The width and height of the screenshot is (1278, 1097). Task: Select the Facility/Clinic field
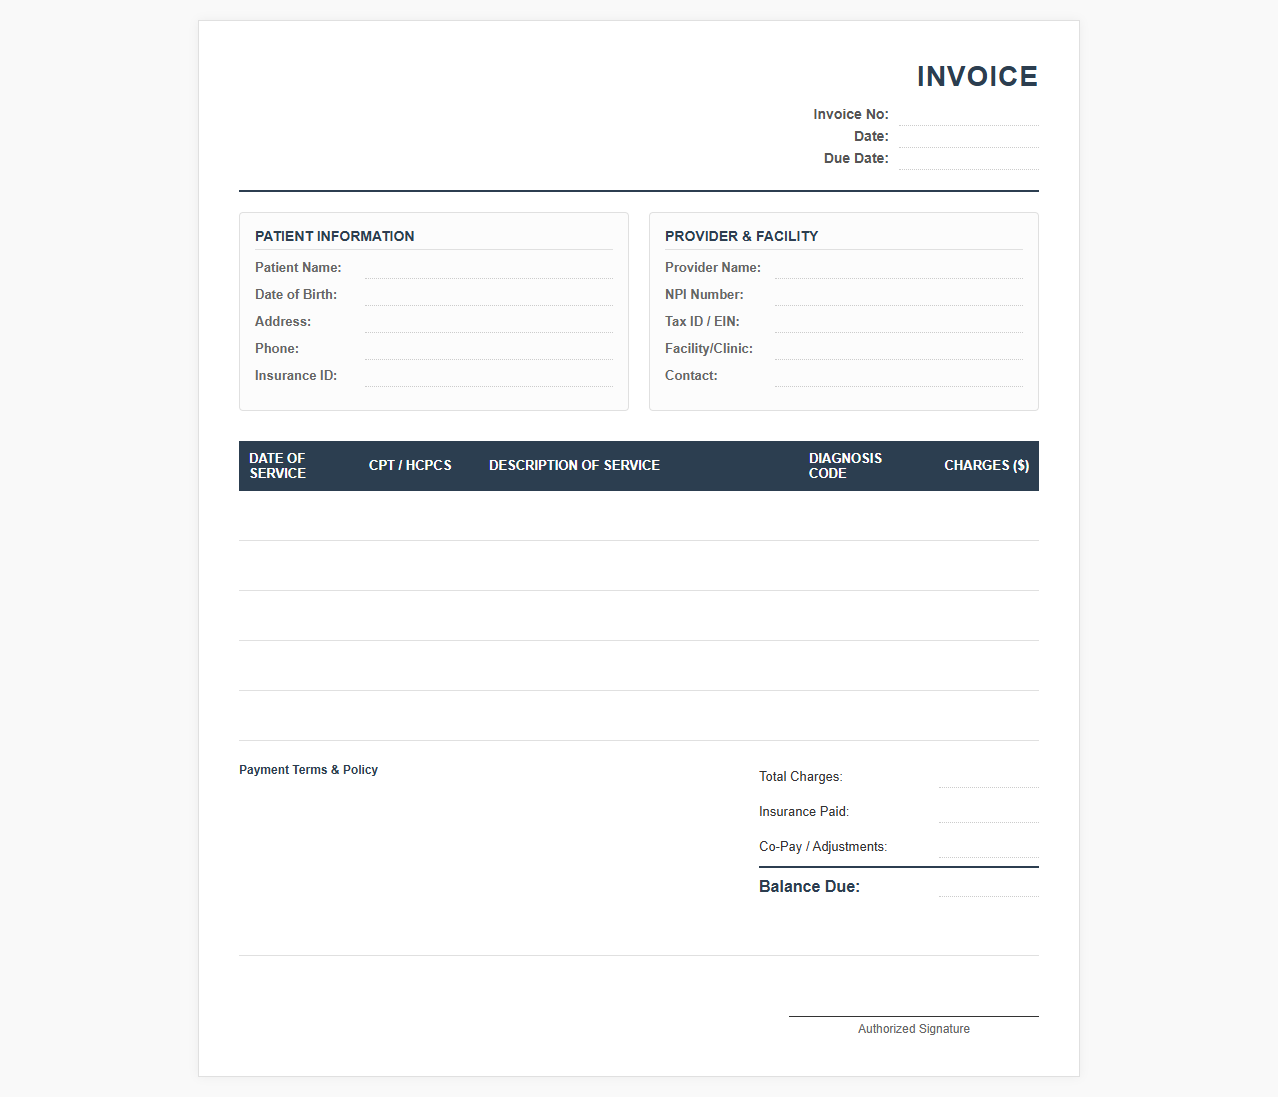898,349
